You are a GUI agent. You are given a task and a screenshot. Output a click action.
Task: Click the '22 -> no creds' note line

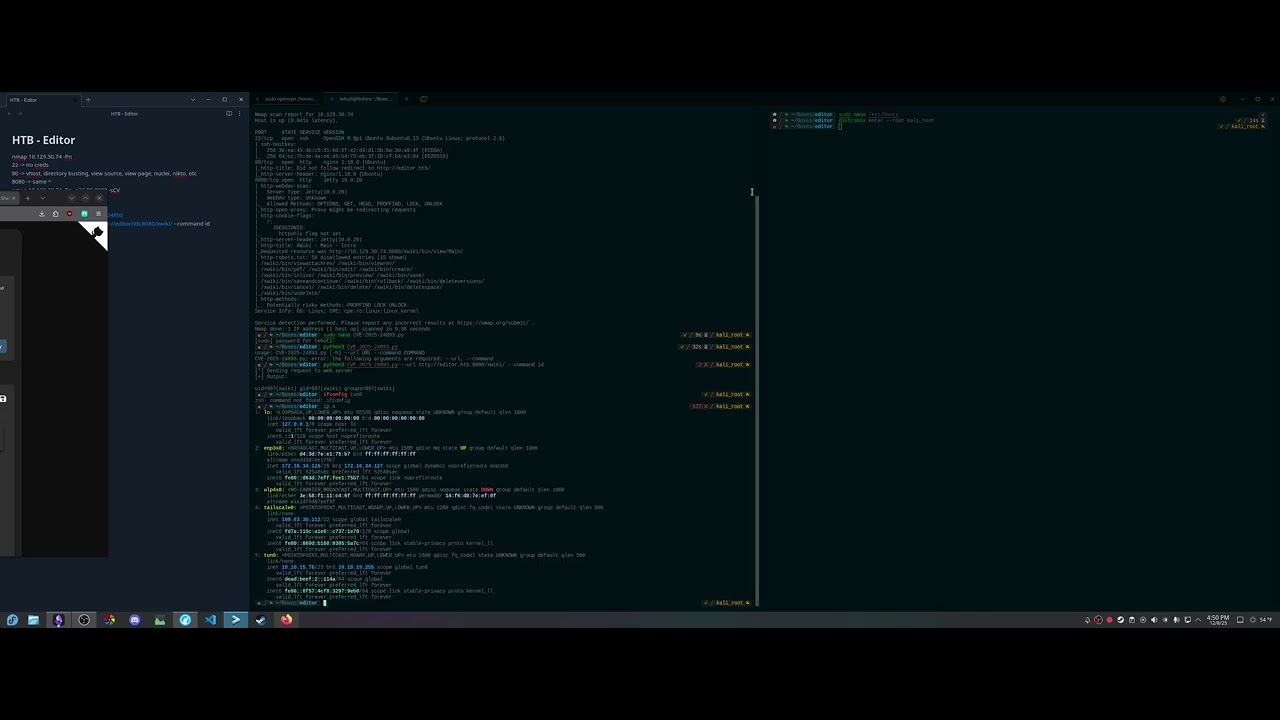(x=30, y=165)
